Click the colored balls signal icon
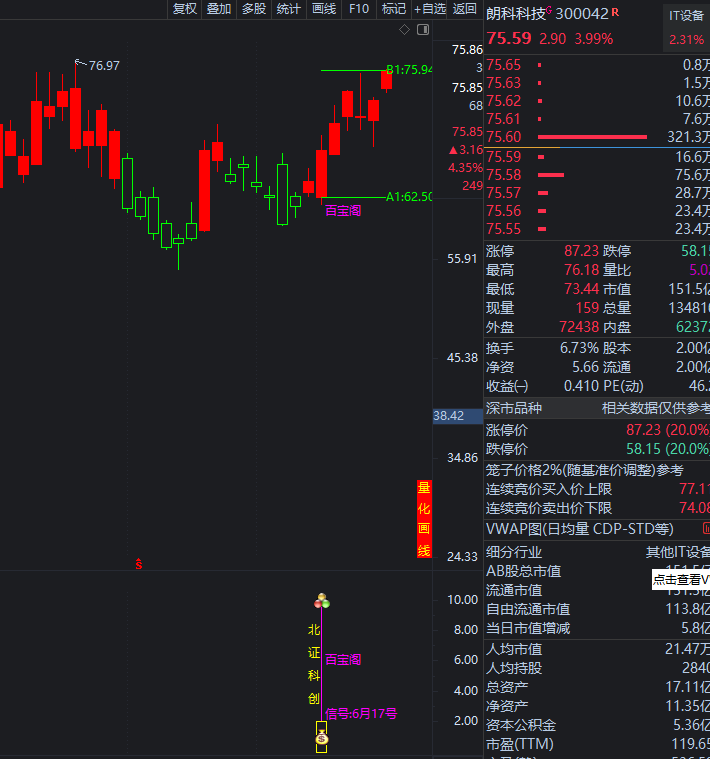710x759 pixels. (x=322, y=601)
